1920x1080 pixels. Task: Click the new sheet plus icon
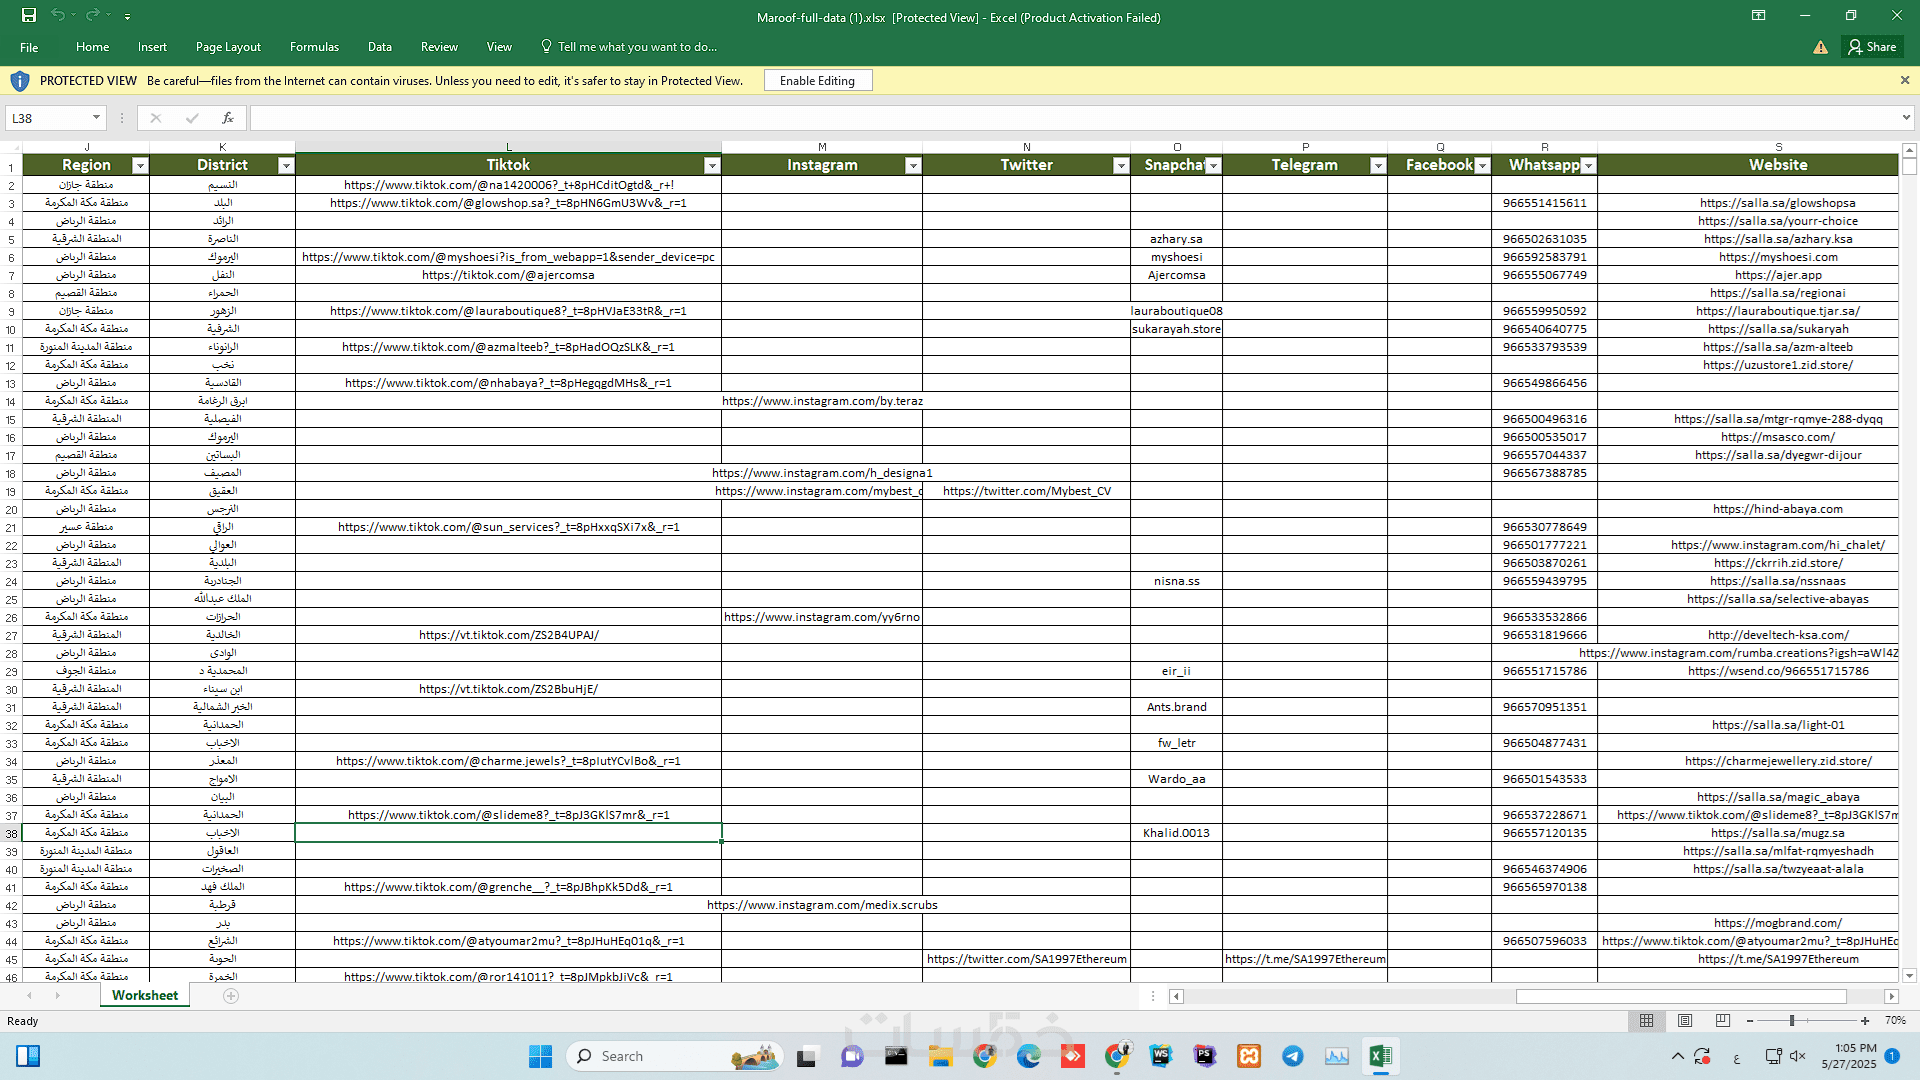(x=231, y=996)
